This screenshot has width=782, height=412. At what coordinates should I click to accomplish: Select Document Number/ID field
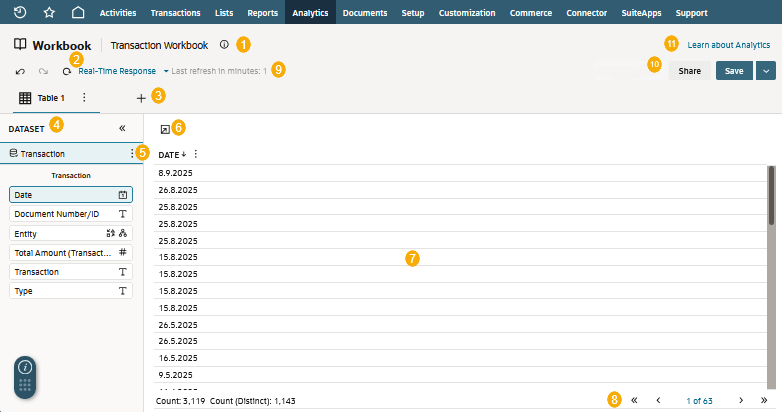pos(71,214)
